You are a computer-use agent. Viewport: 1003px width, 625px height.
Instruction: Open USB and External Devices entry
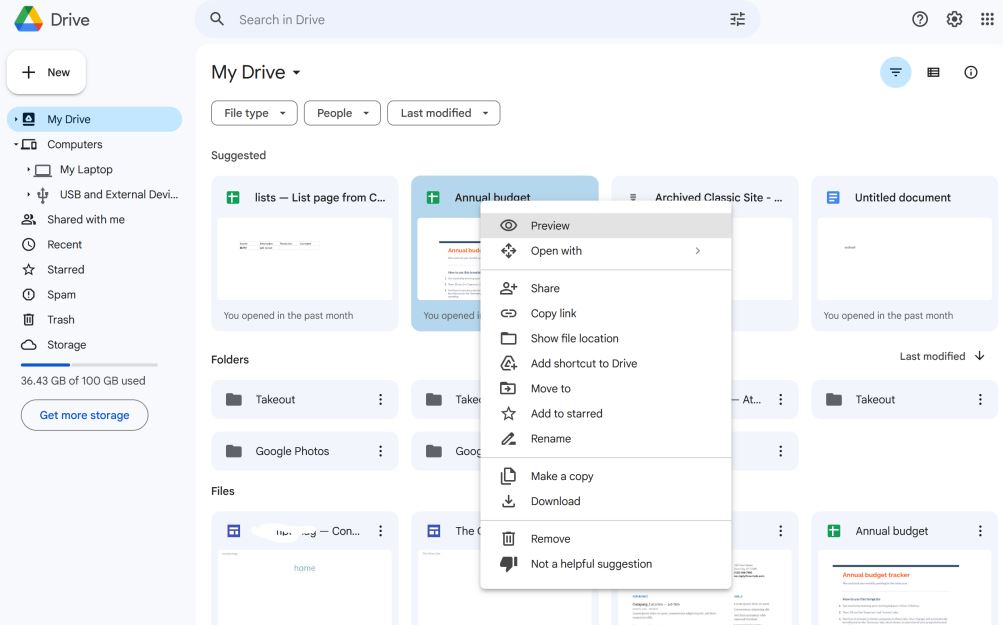119,194
